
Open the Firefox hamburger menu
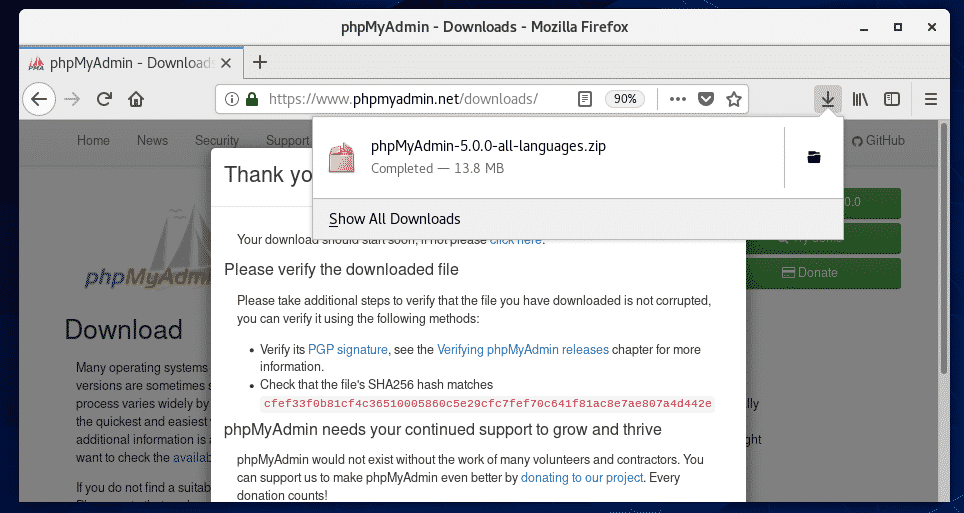tap(931, 99)
